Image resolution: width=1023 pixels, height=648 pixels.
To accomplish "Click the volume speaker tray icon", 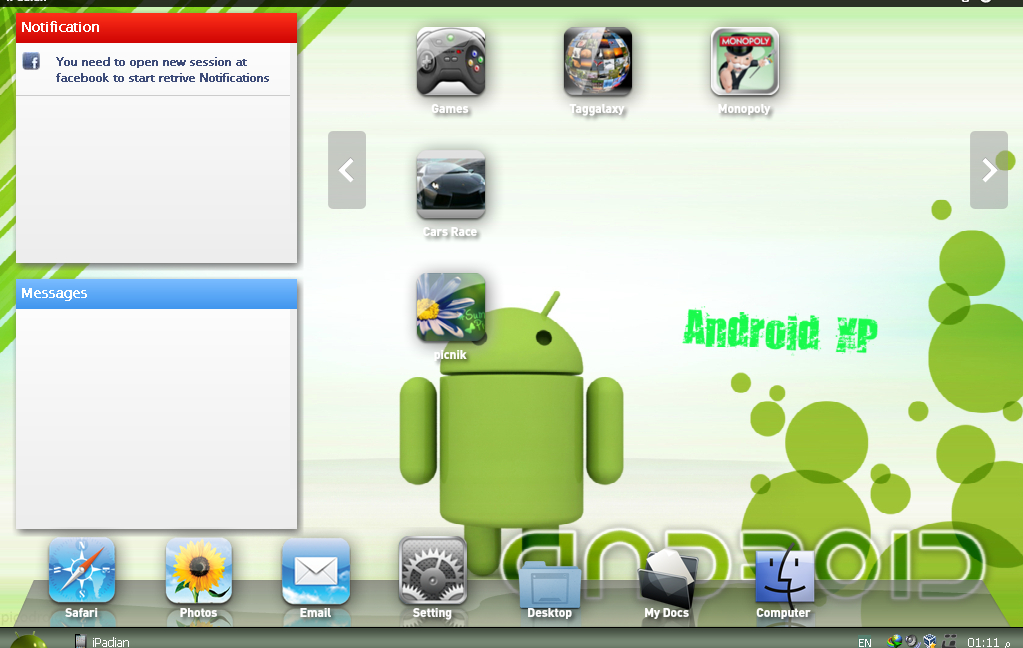I will (912, 641).
